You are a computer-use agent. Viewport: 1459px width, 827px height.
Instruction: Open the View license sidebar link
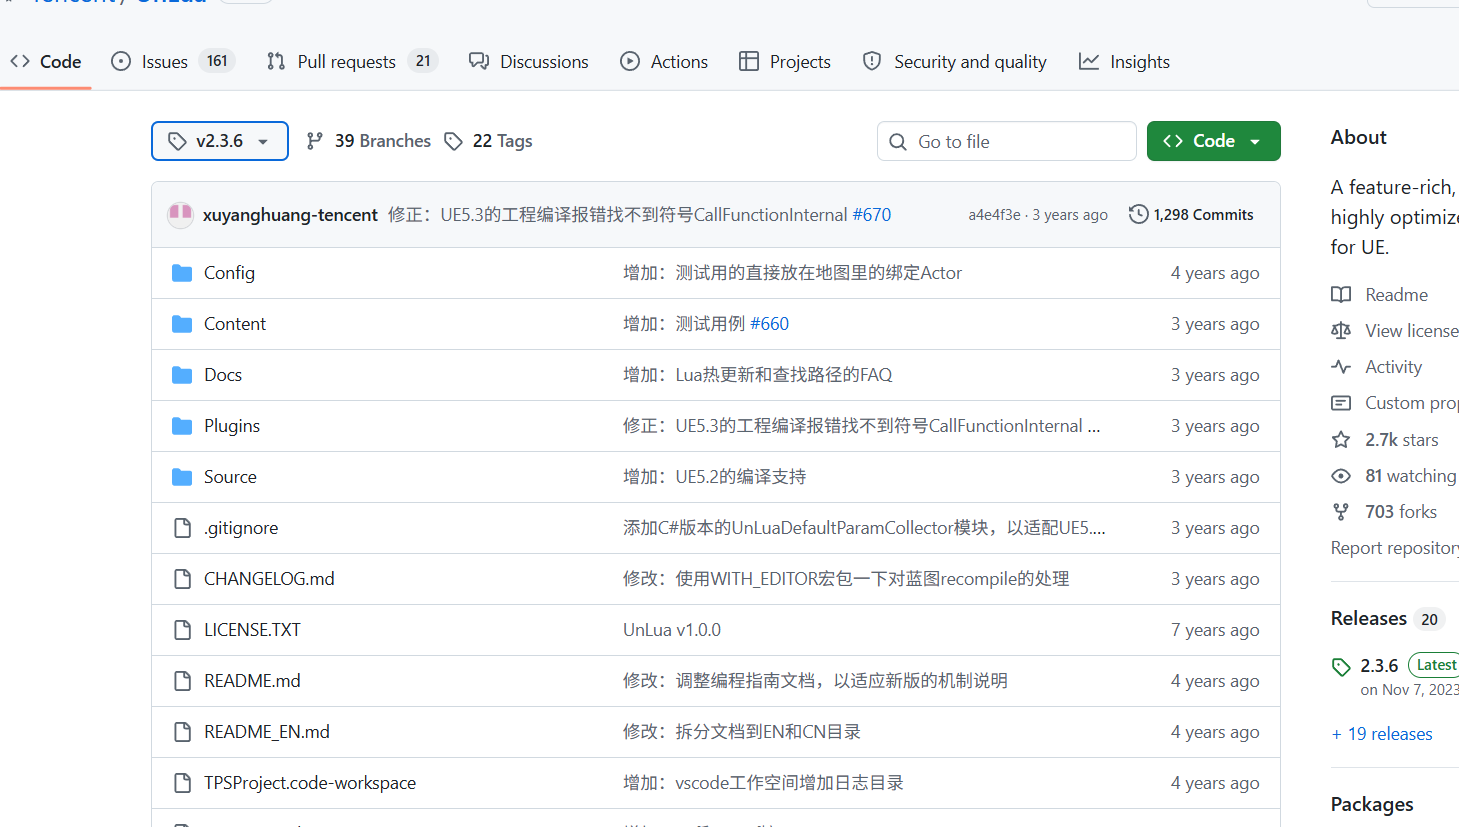coord(1394,331)
